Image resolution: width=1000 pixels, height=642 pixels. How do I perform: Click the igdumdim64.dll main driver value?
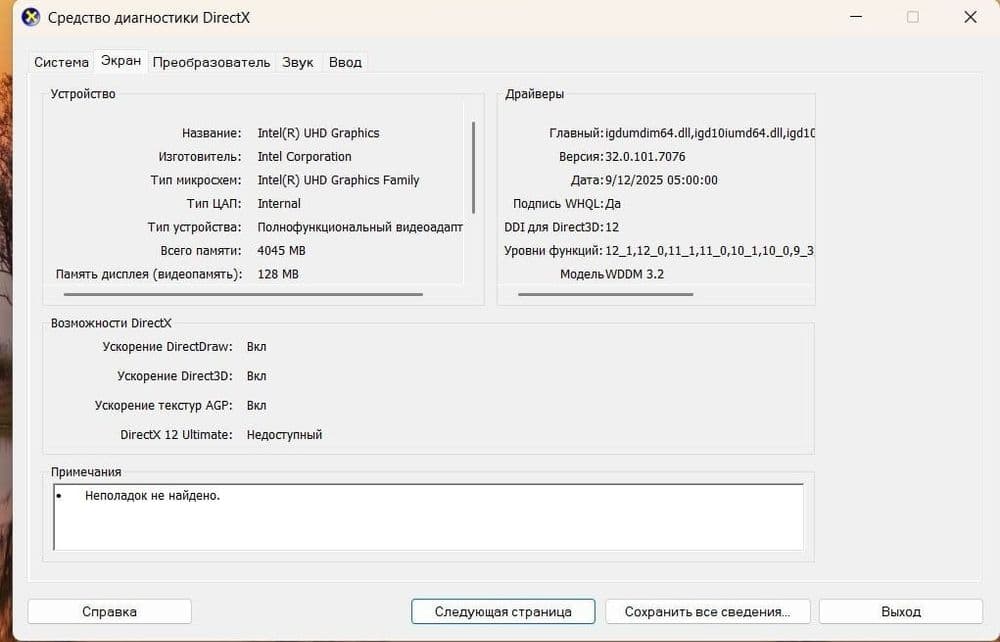710,133
